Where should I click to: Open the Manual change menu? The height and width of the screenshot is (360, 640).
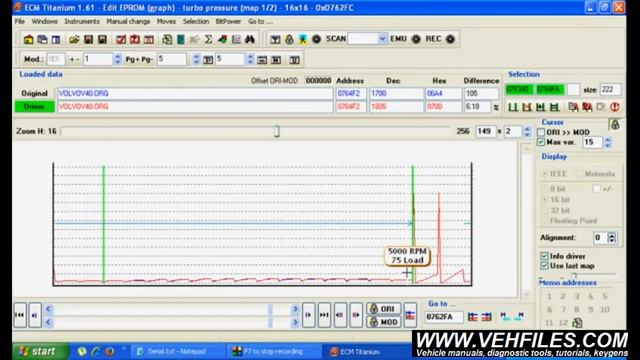point(128,21)
